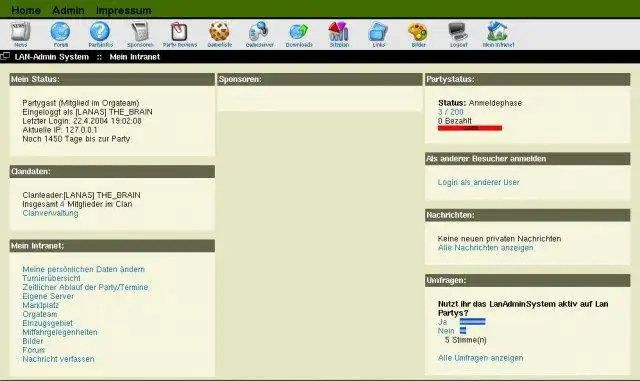The image size is (640, 381).
Task: Open the Turnierübersicht link
Action: [51, 278]
